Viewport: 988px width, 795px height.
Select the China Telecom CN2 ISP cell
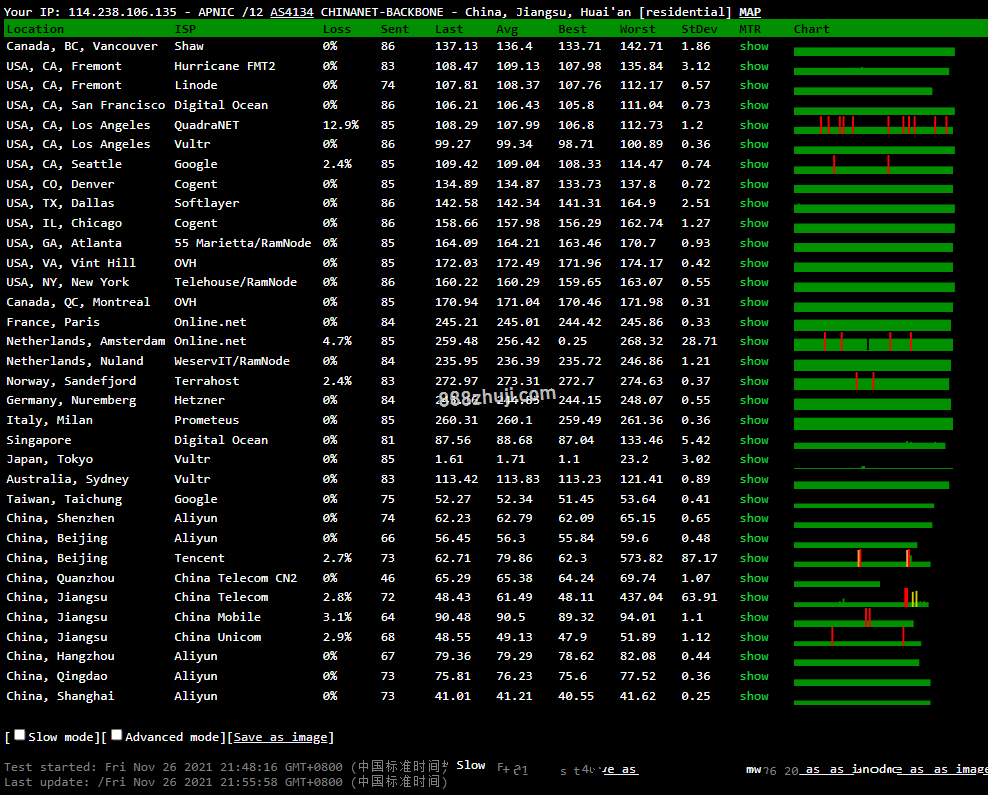[x=236, y=578]
